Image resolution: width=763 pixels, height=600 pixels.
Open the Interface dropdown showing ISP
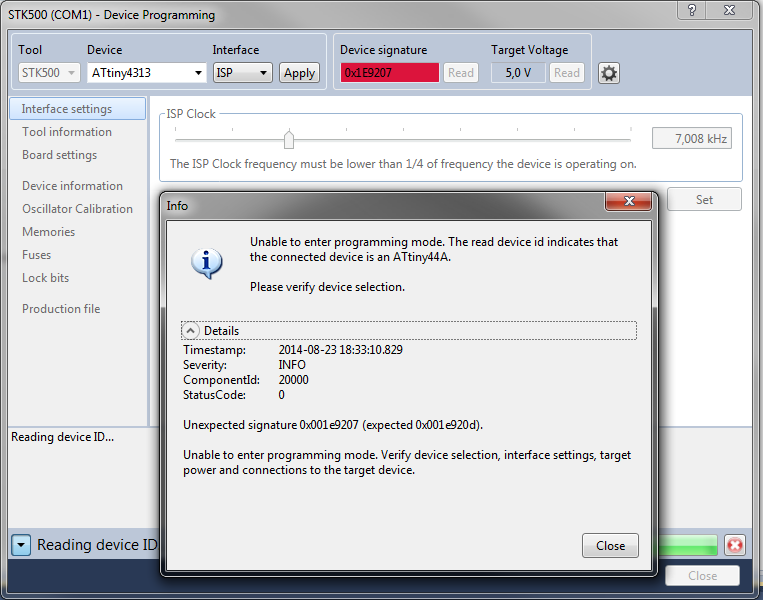tap(242, 73)
